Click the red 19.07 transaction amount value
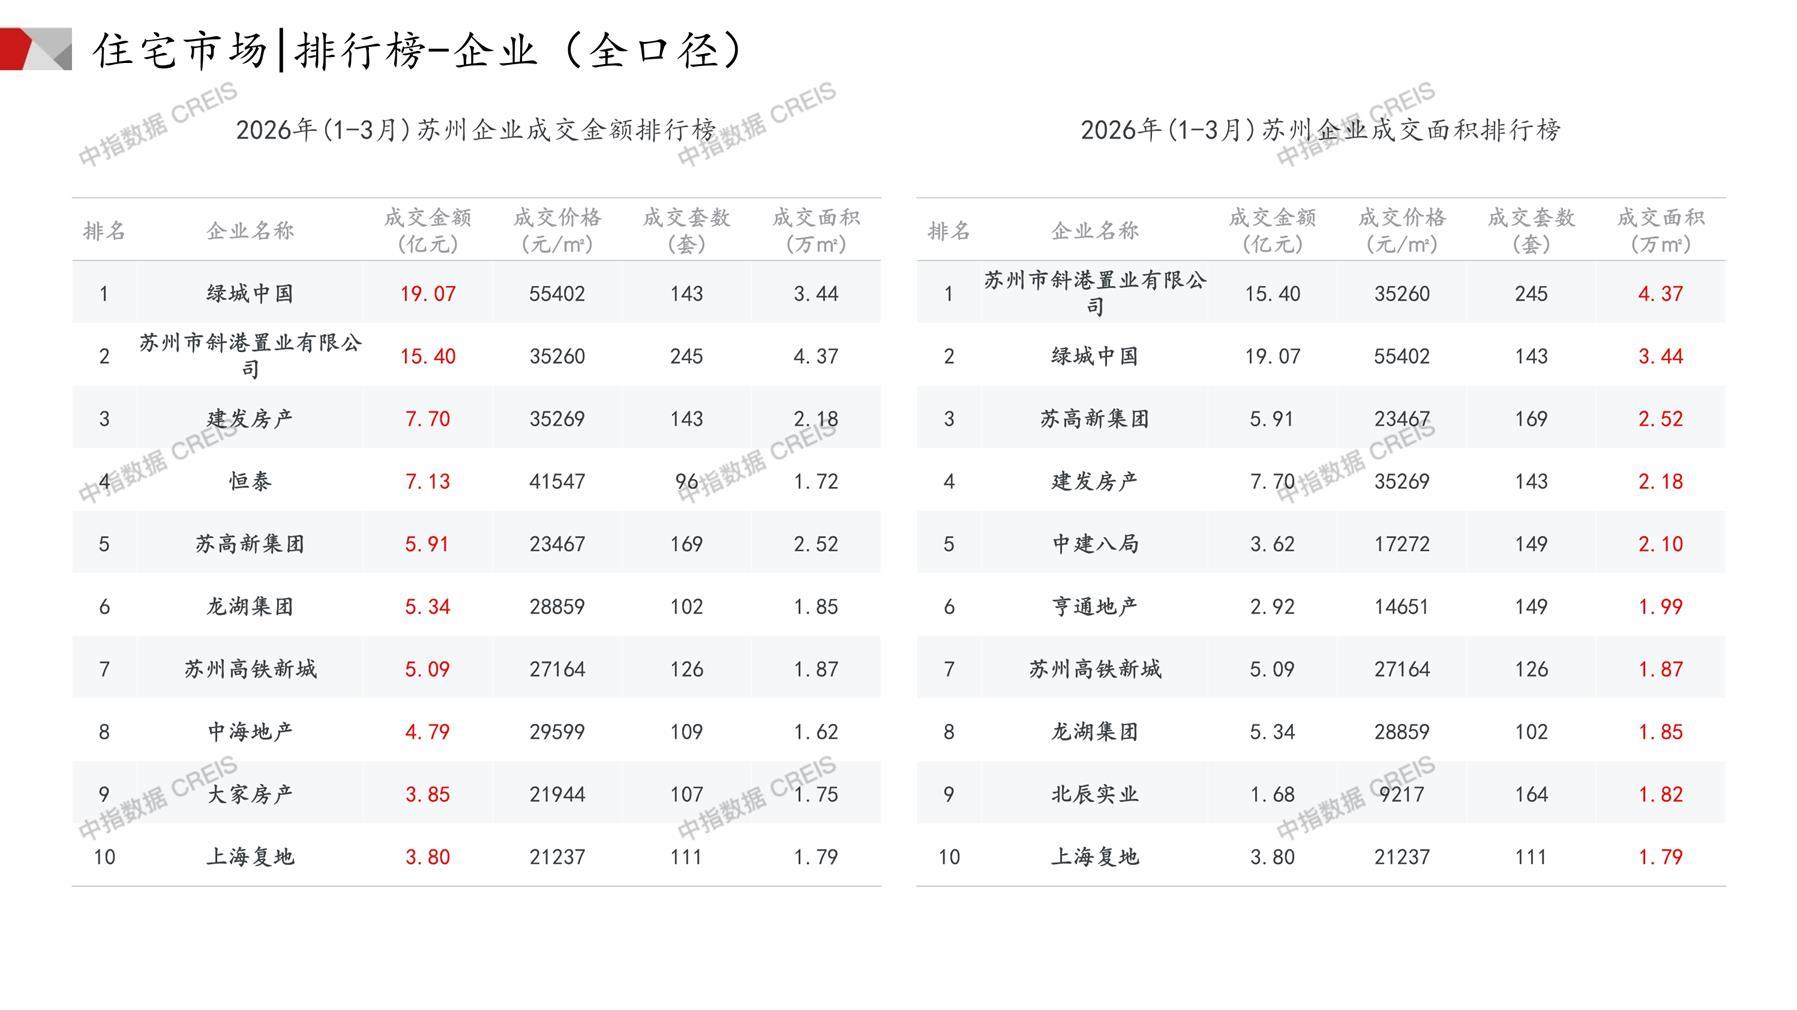 [x=427, y=294]
